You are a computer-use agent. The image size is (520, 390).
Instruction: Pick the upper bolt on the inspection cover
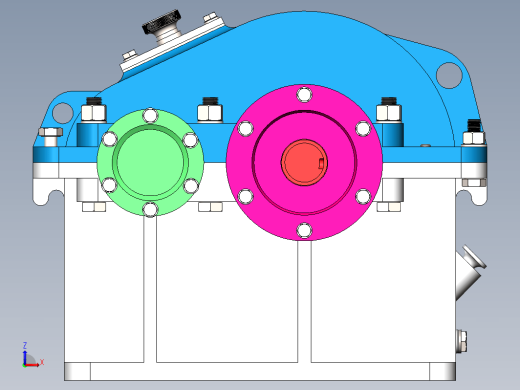pos(211,17)
